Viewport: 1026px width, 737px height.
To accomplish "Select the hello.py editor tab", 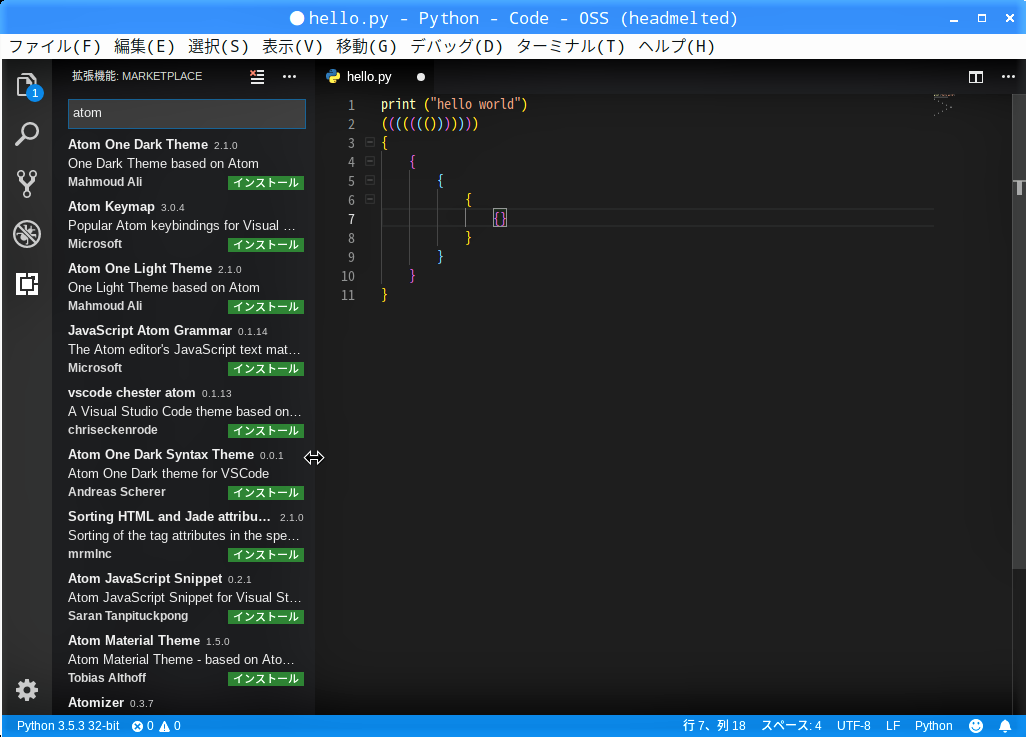I will (x=368, y=77).
